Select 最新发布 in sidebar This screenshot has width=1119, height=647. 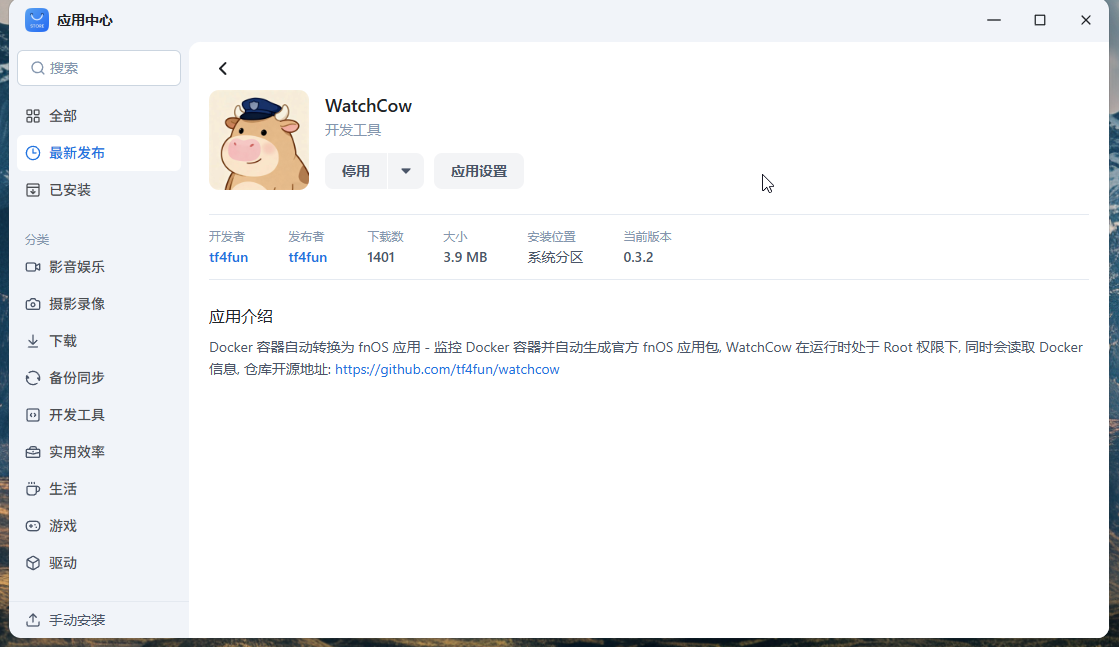99,153
